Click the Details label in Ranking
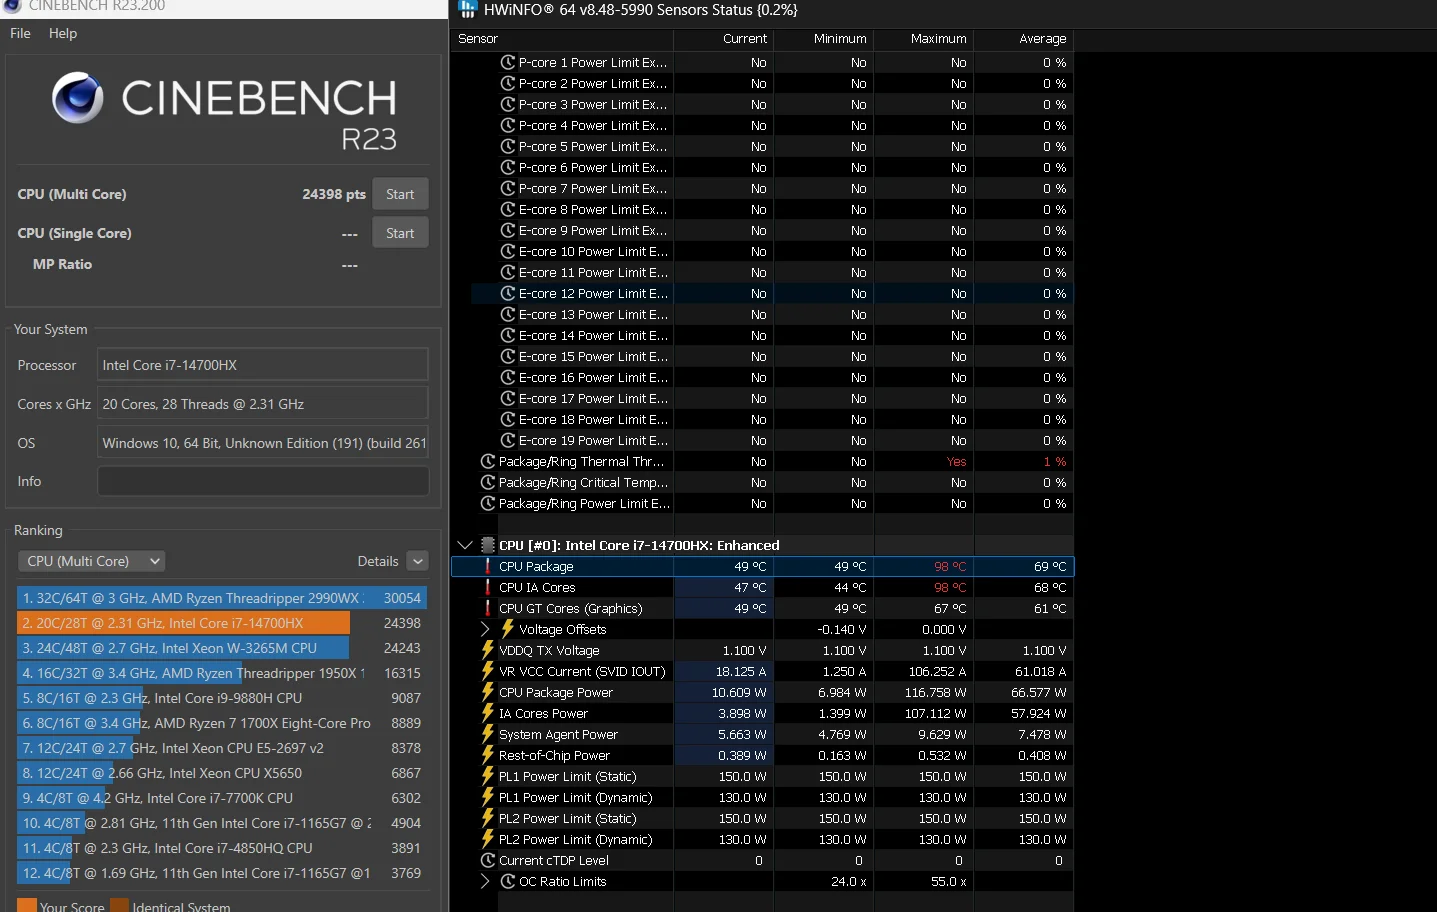The image size is (1437, 912). [378, 561]
